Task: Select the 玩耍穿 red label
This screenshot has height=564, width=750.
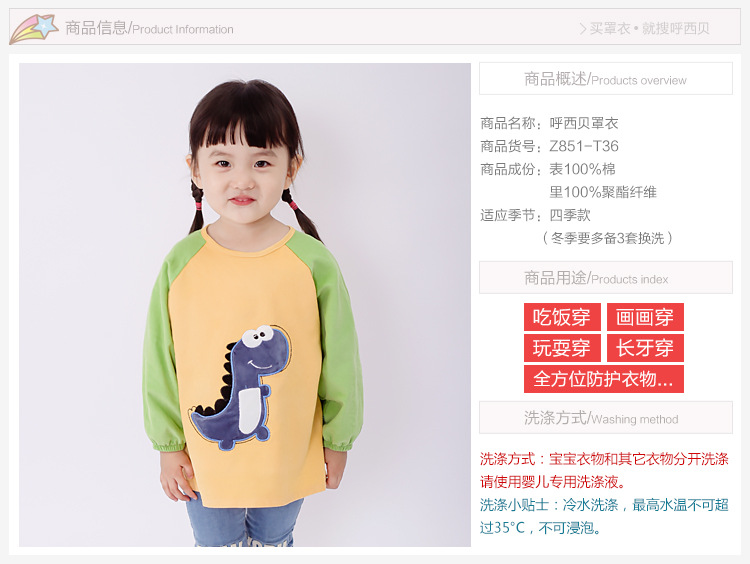Action: click(562, 348)
